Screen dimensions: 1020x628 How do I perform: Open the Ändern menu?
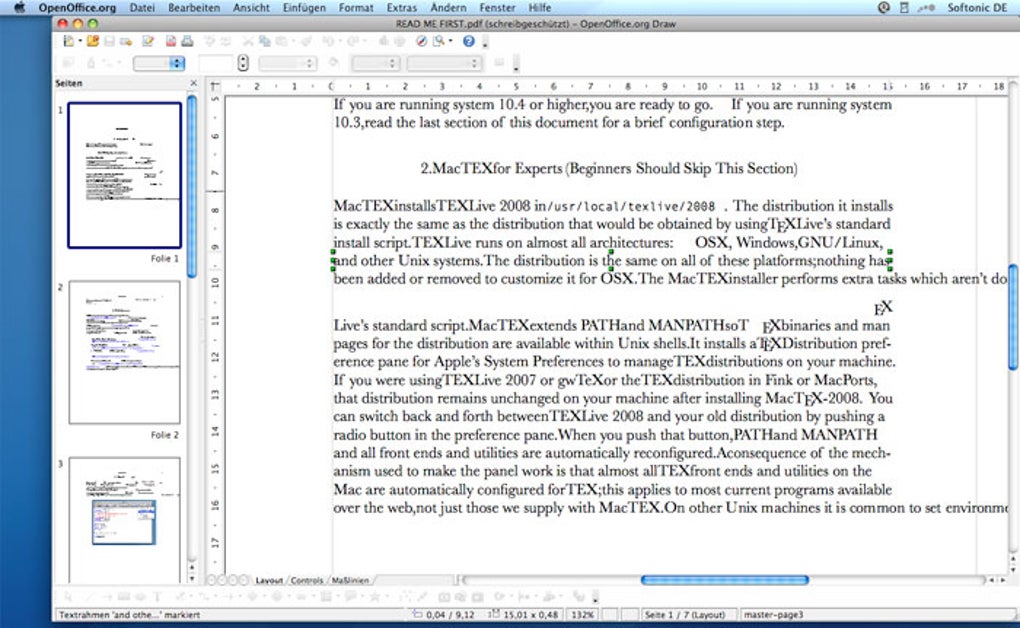[448, 8]
